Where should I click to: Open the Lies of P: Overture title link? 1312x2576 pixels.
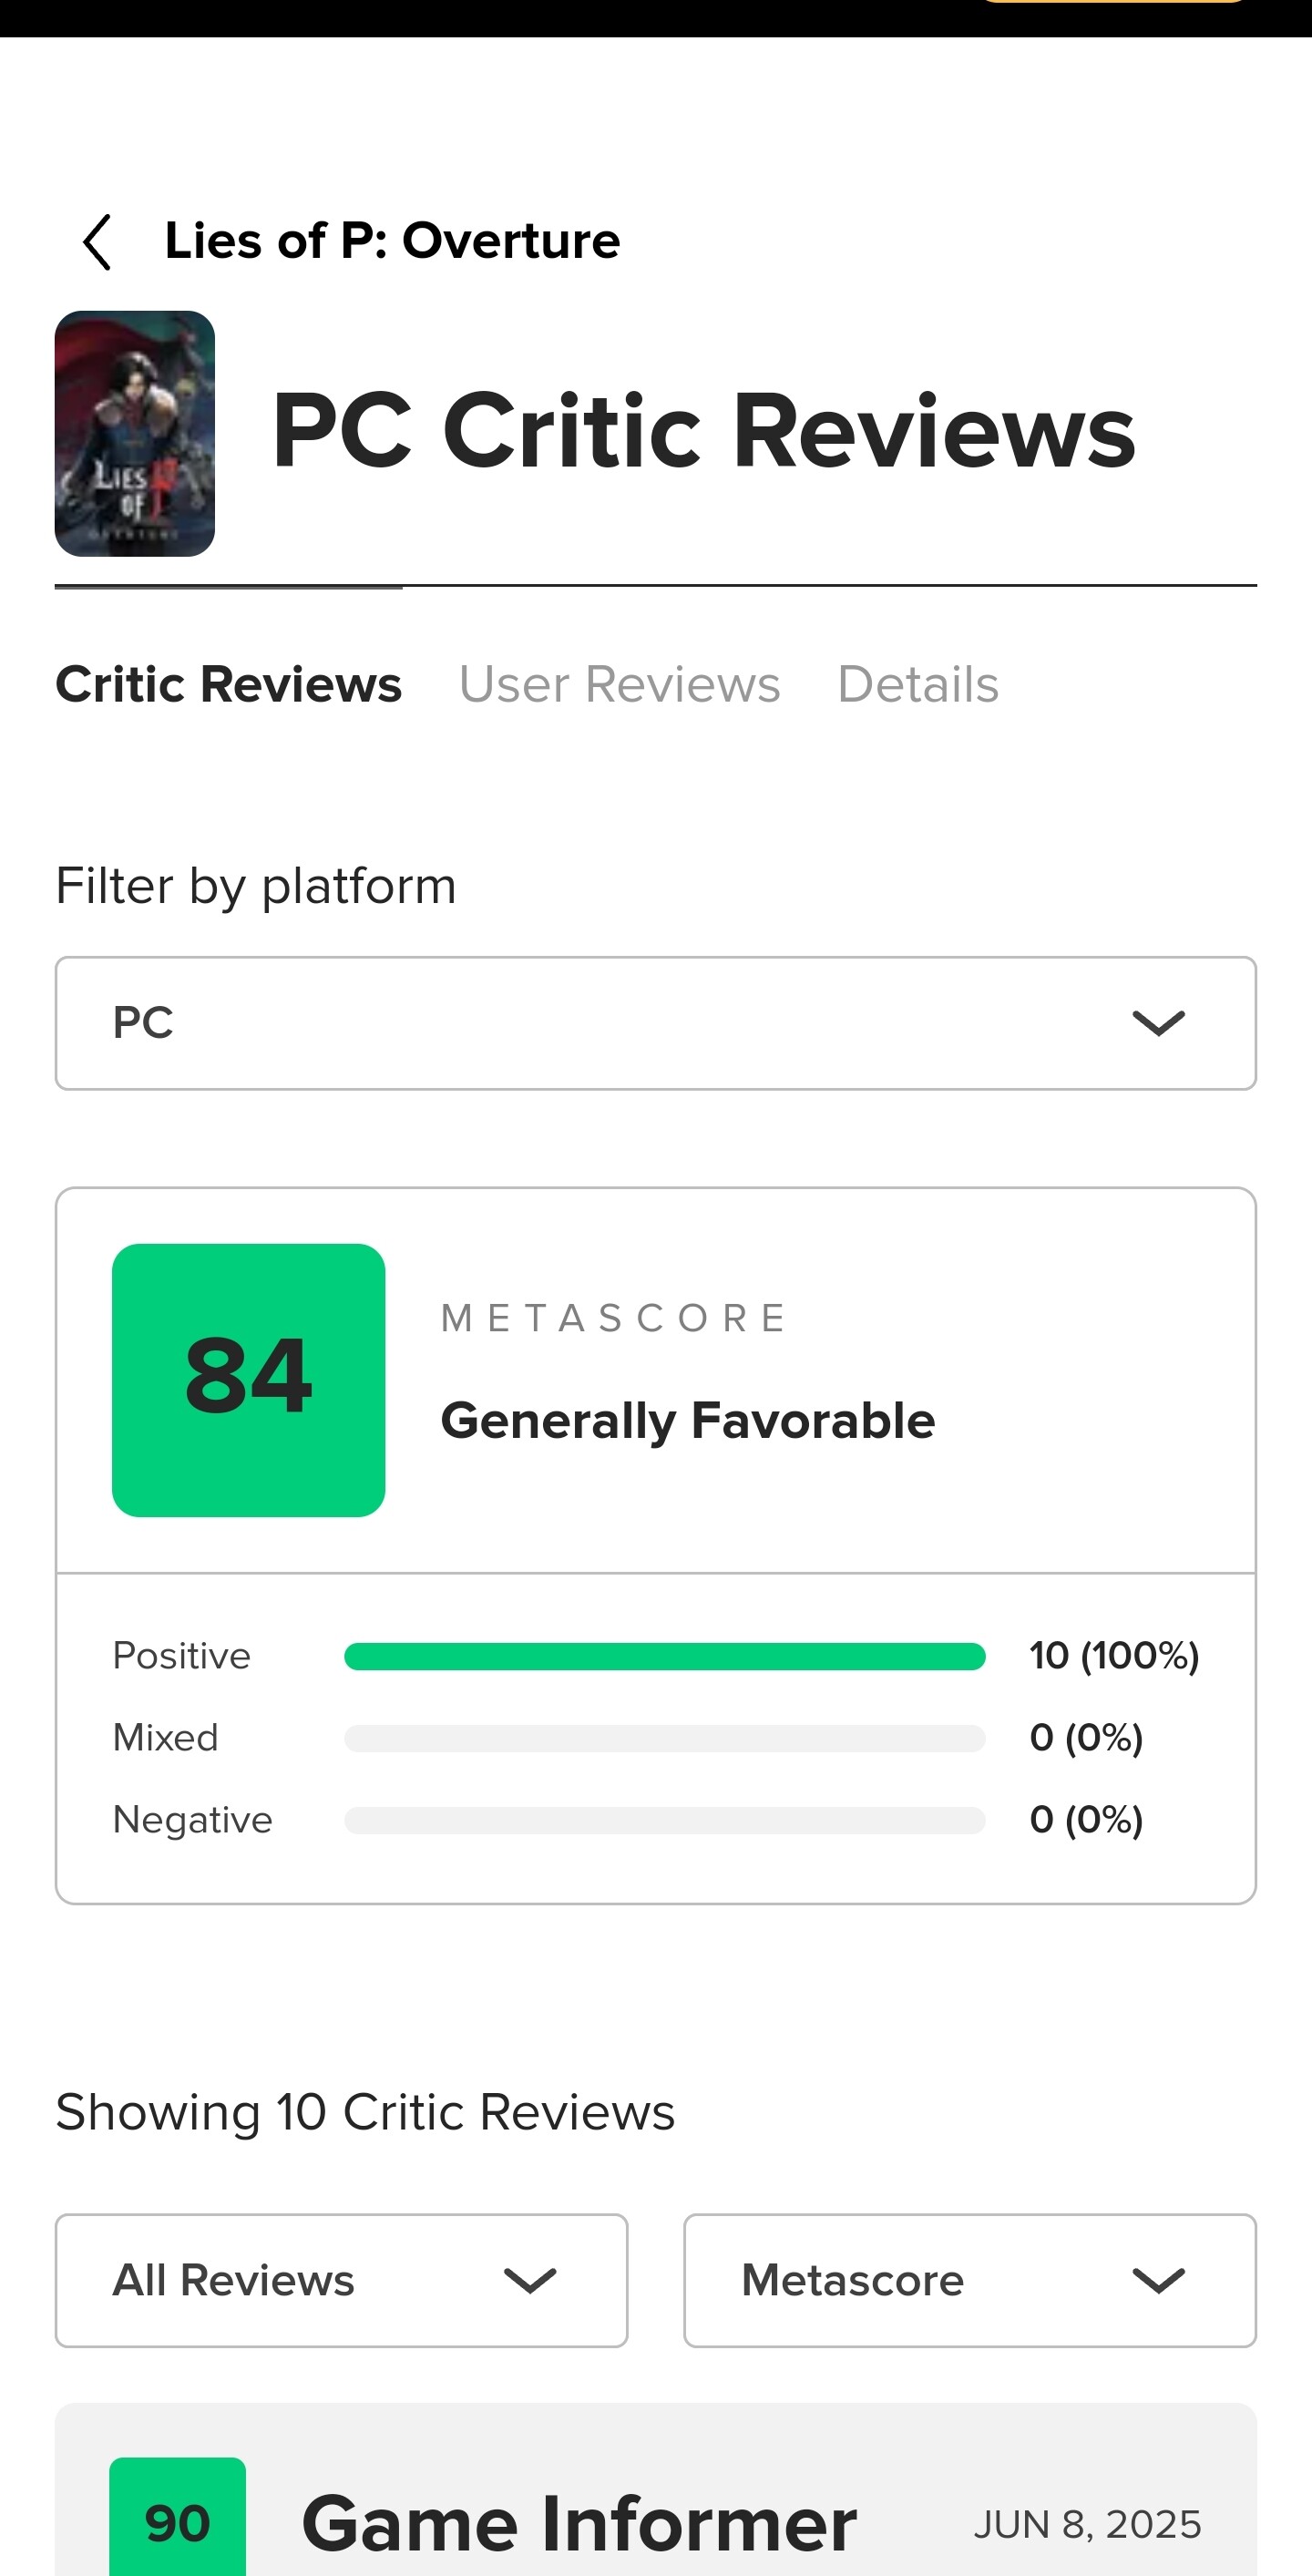pos(392,241)
